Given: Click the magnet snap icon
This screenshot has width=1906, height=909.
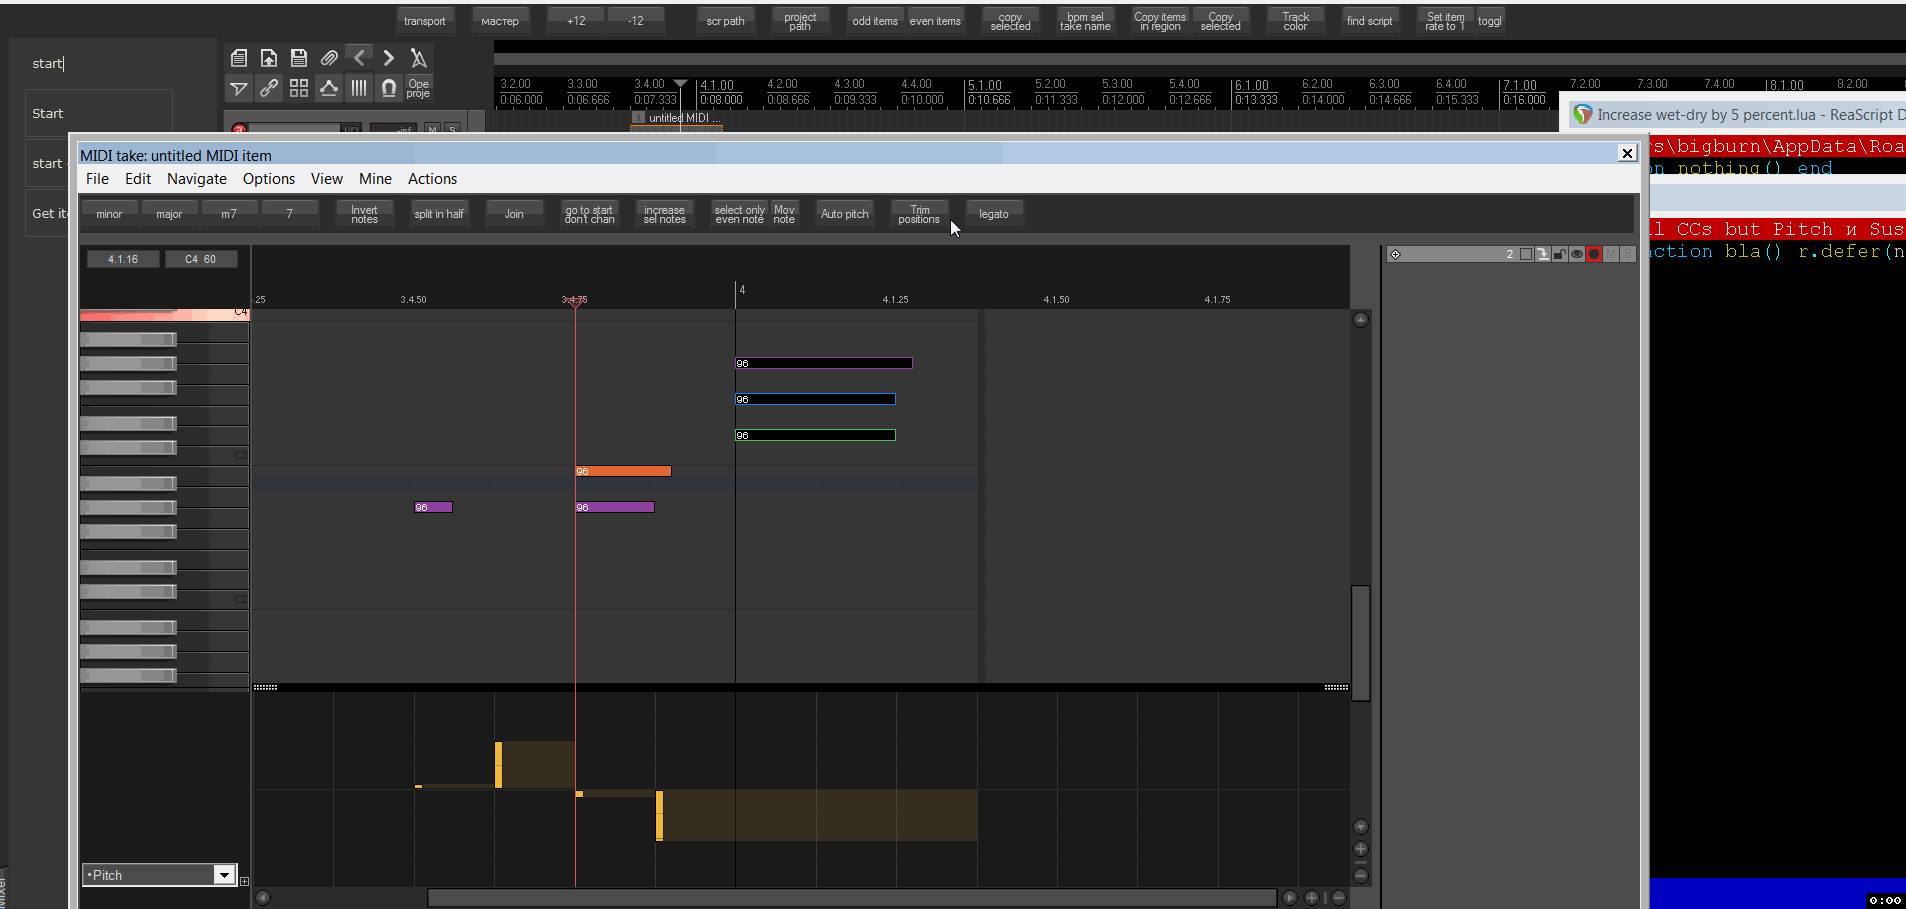Looking at the screenshot, I should click(x=389, y=88).
